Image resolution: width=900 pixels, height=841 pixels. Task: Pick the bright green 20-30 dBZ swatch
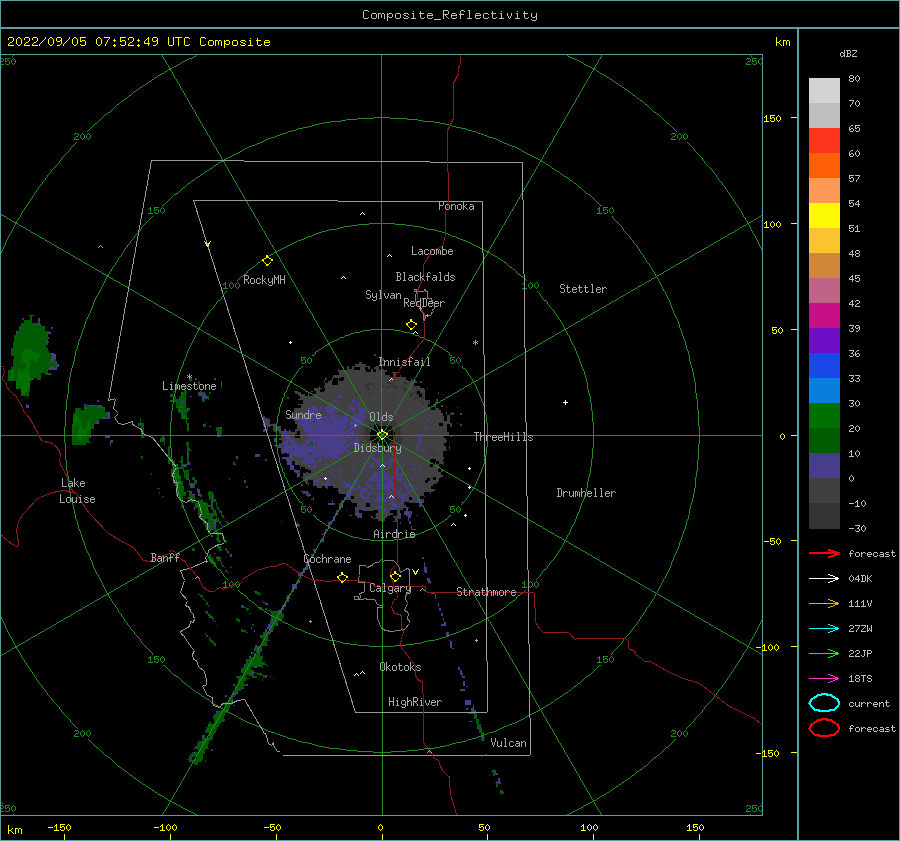[x=824, y=416]
